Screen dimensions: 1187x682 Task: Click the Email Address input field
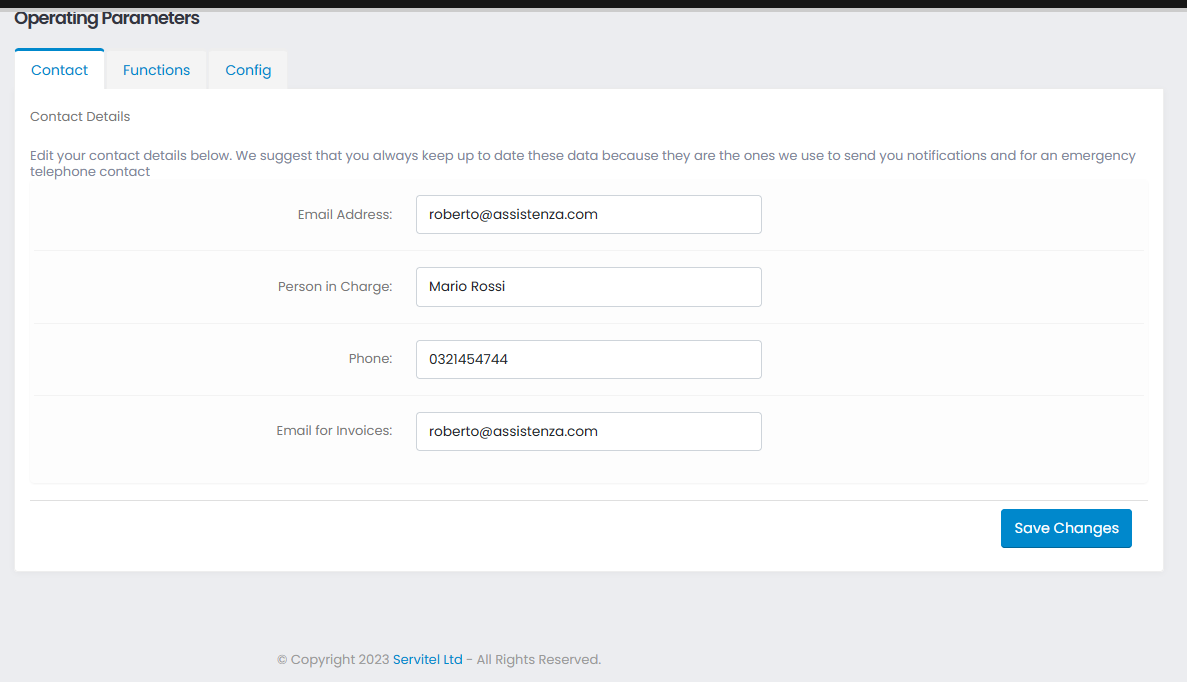pos(588,214)
